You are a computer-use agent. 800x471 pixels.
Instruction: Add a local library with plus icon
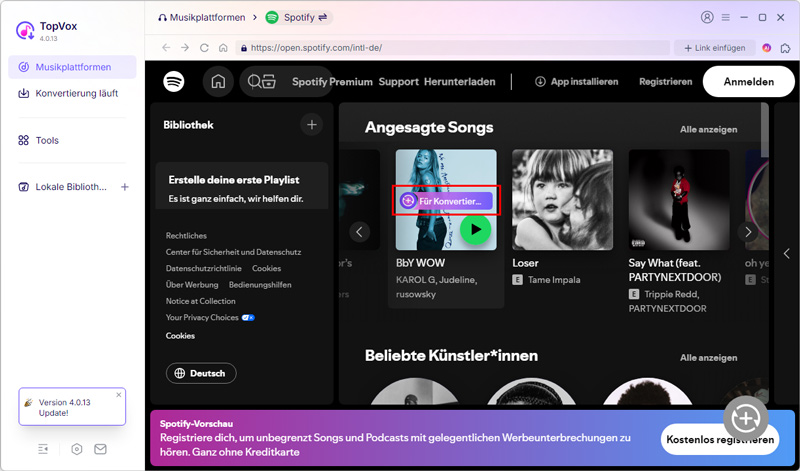124,187
